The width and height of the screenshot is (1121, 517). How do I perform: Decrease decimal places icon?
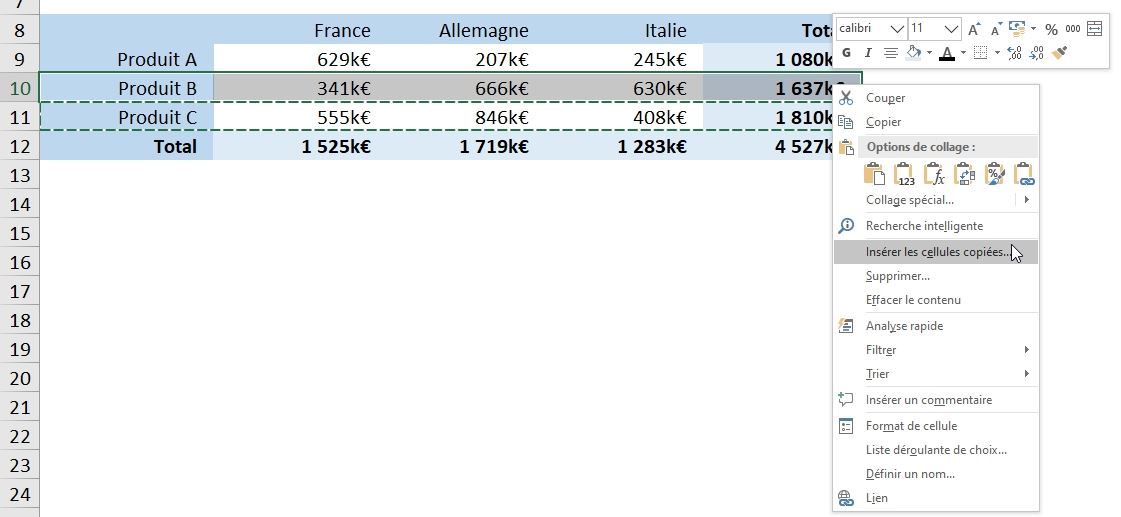click(1037, 52)
